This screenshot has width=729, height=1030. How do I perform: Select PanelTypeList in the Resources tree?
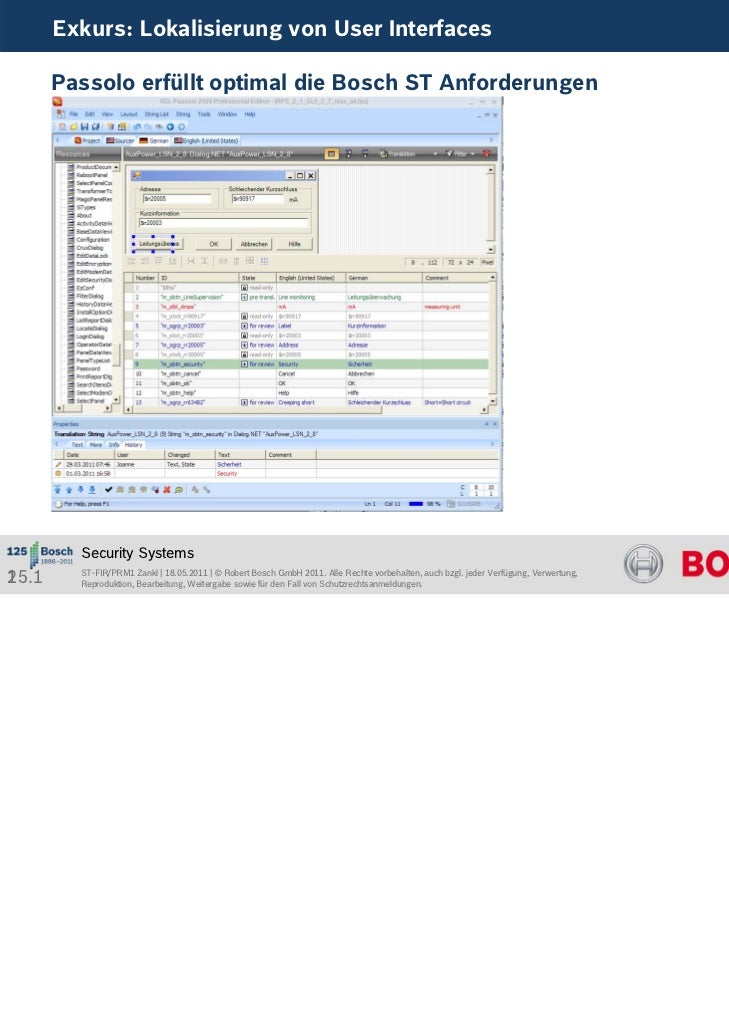click(x=94, y=361)
